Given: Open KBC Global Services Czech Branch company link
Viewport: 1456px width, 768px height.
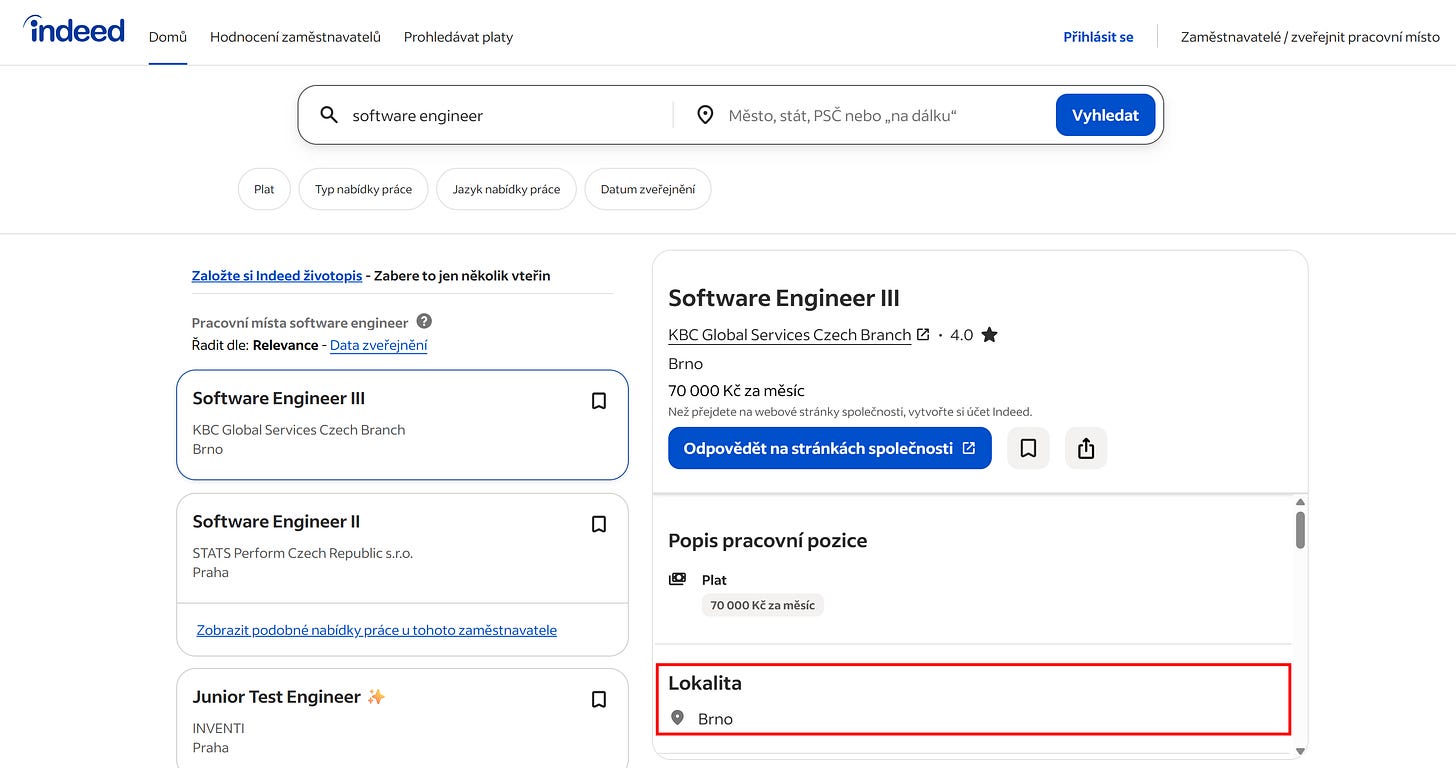Looking at the screenshot, I should click(789, 335).
